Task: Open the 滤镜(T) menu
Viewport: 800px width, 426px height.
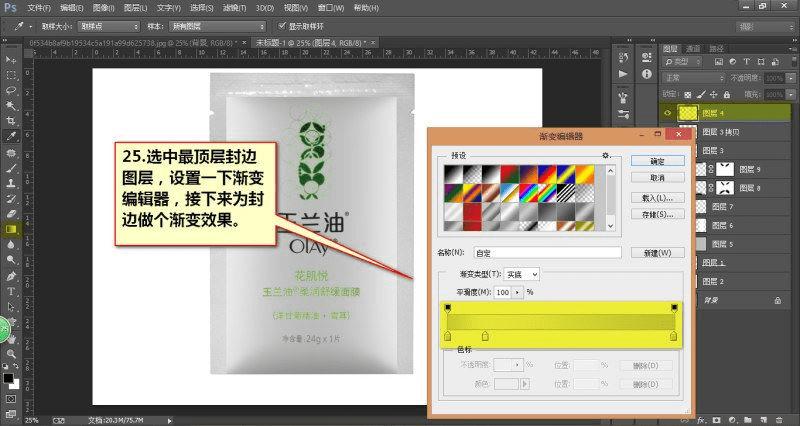Action: (234, 8)
